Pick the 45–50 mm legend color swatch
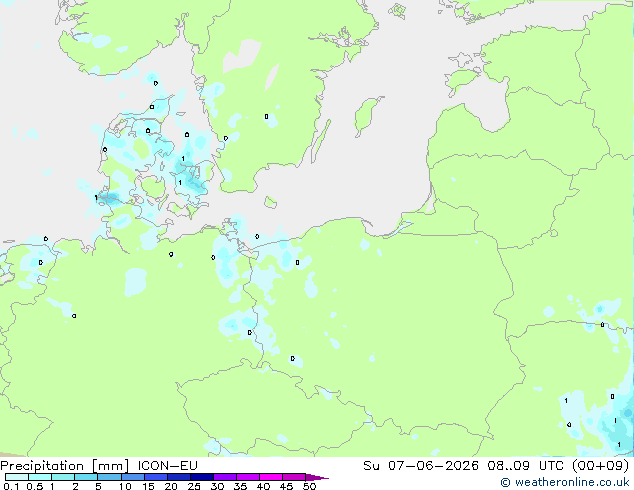The width and height of the screenshot is (634, 490). 294,477
